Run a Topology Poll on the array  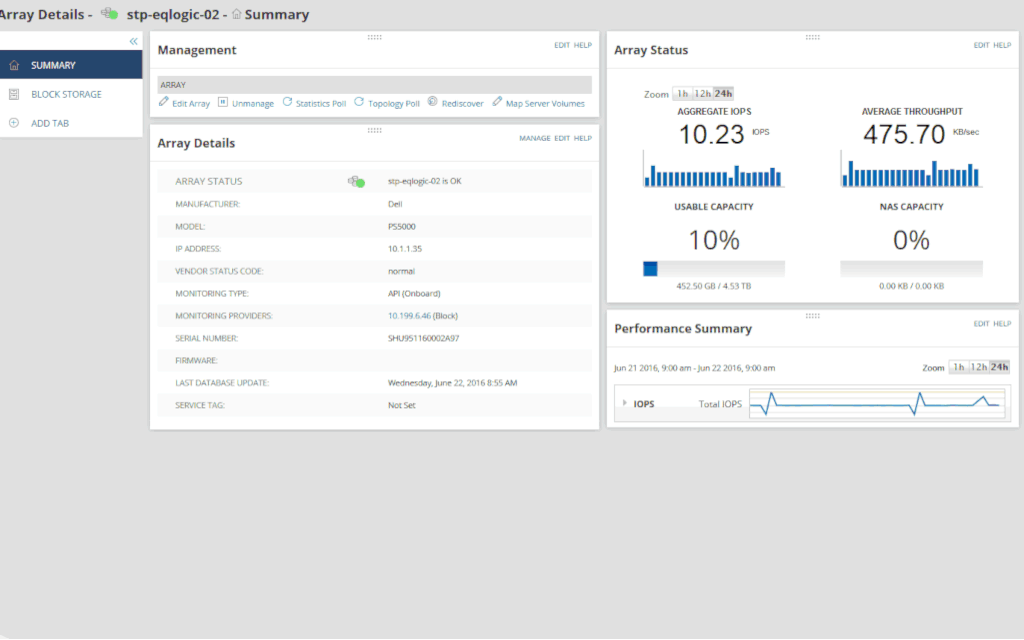click(359, 103)
